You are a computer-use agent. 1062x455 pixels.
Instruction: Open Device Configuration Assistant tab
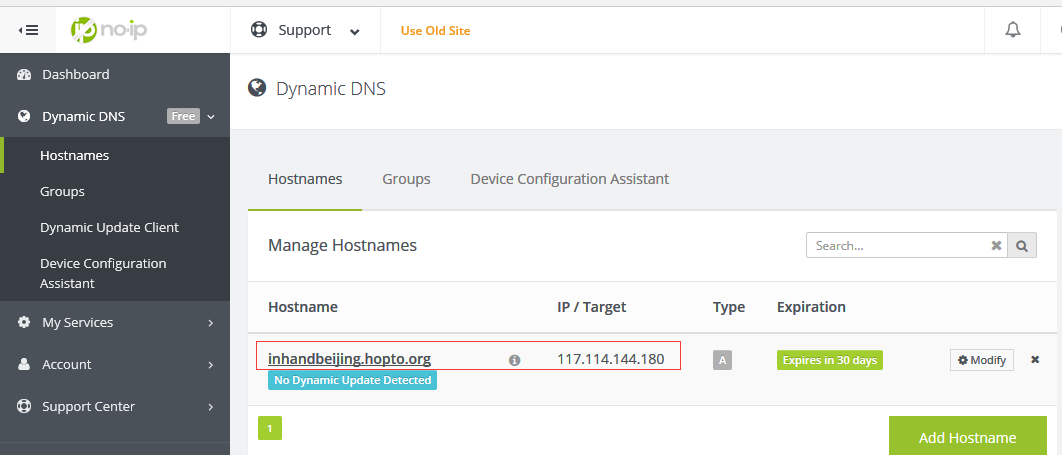click(x=569, y=179)
